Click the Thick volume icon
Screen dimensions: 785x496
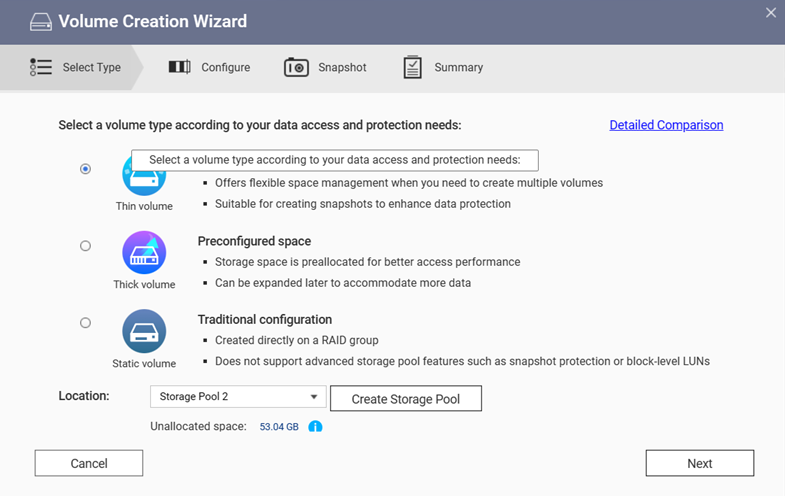tap(144, 252)
